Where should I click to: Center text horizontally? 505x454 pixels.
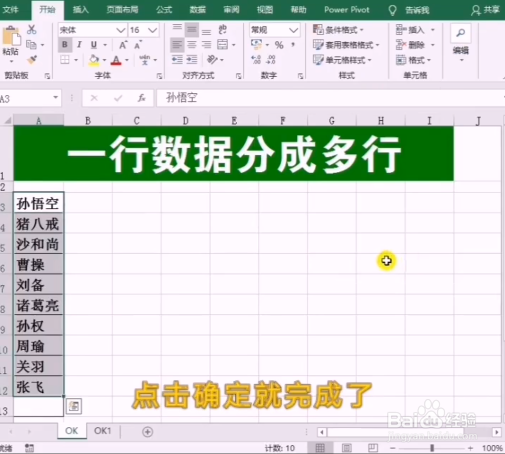tap(192, 44)
